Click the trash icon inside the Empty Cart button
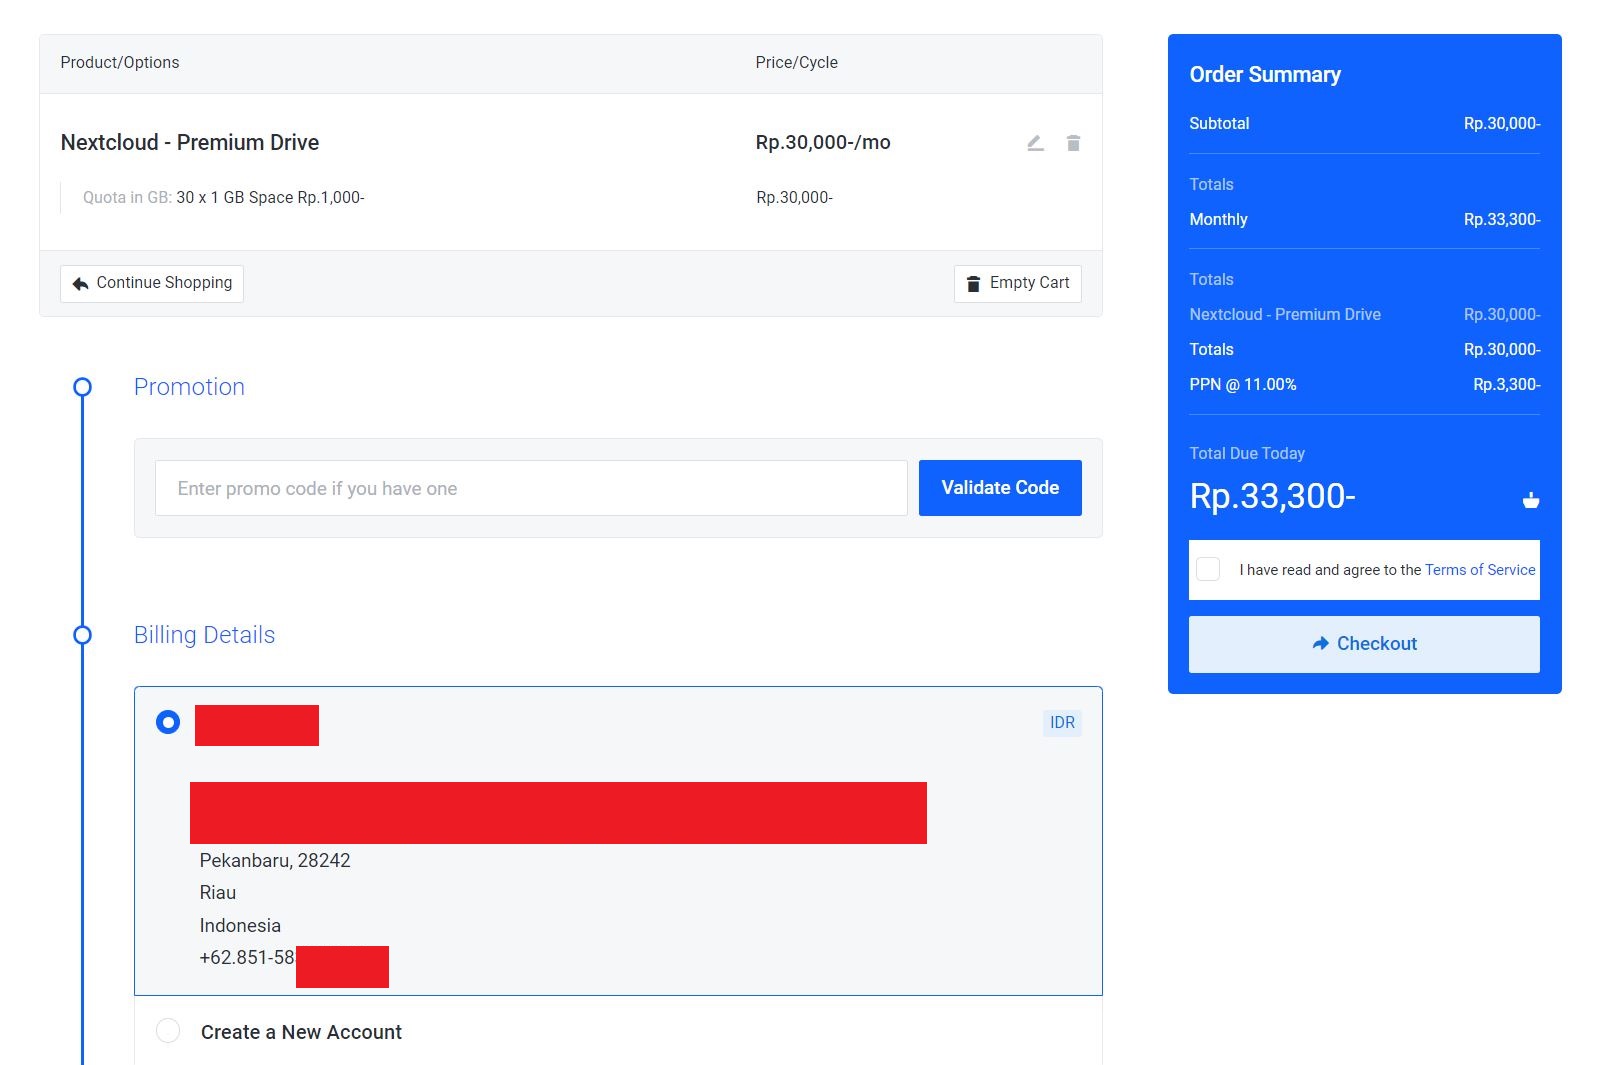This screenshot has width=1618, height=1065. 973,283
